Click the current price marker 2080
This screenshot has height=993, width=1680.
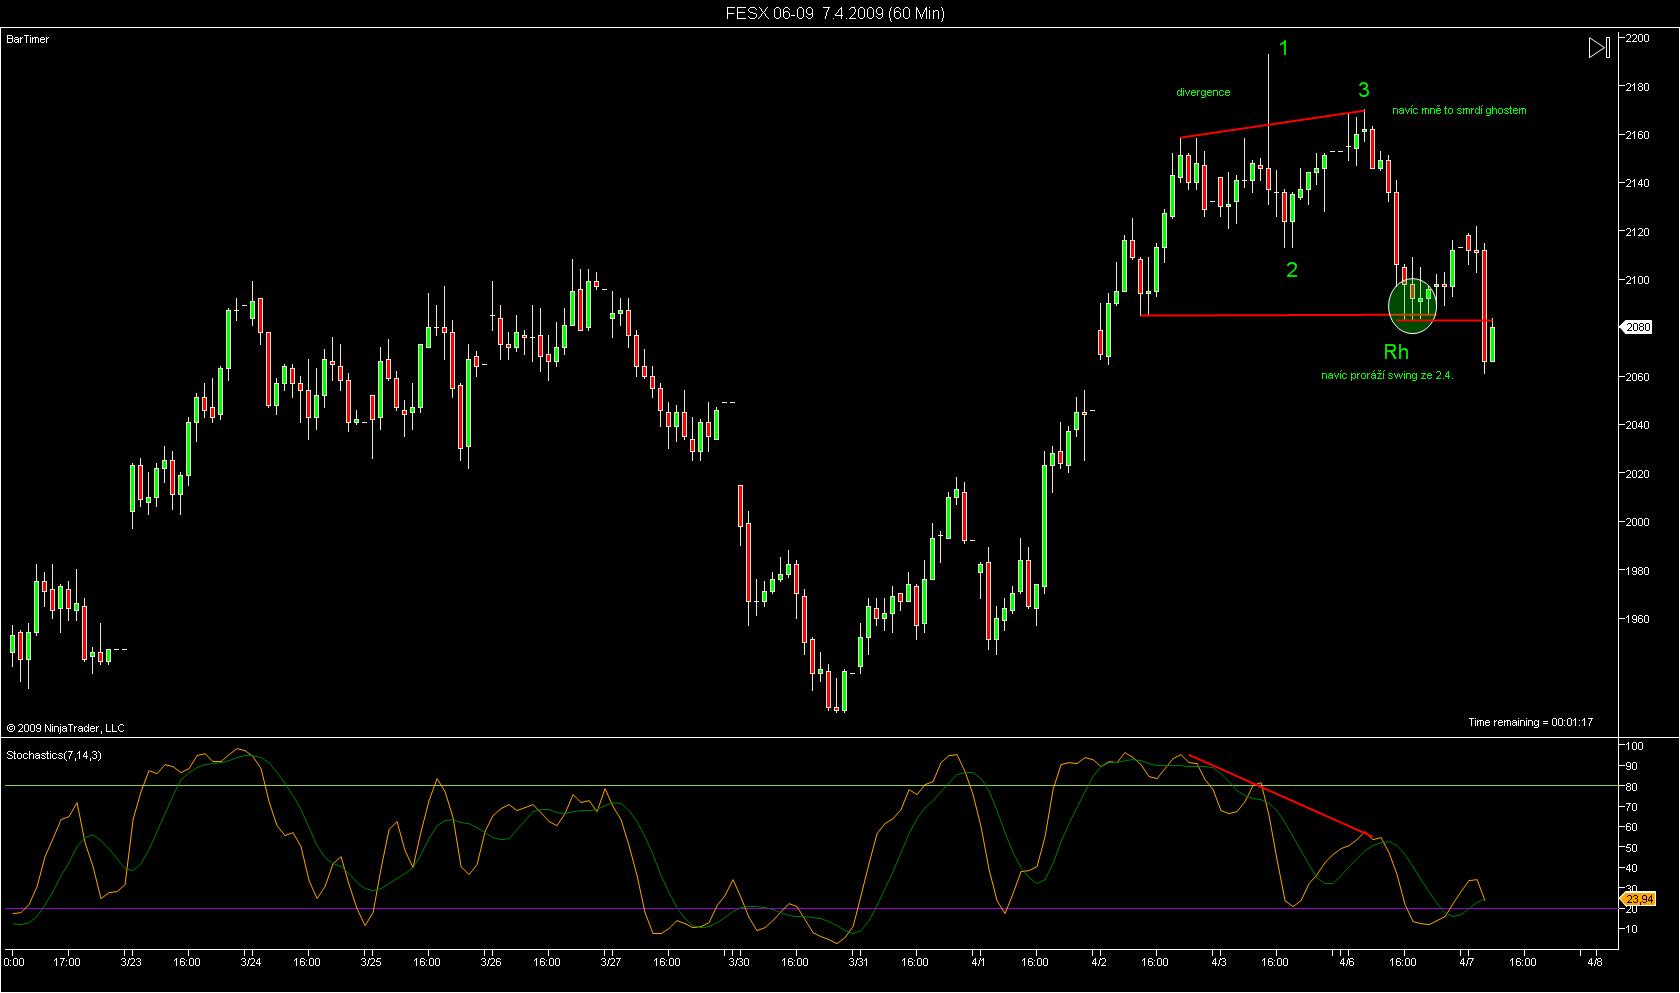tap(1636, 327)
